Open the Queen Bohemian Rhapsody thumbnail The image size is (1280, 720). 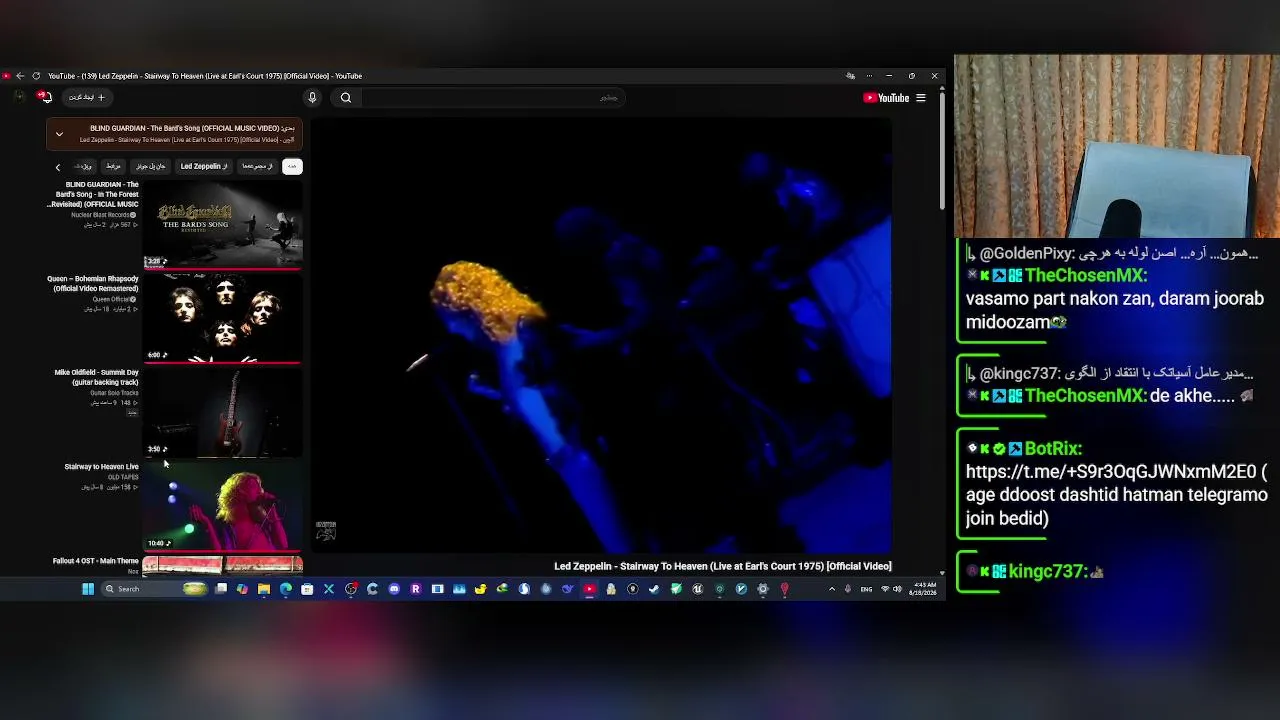[x=222, y=319]
